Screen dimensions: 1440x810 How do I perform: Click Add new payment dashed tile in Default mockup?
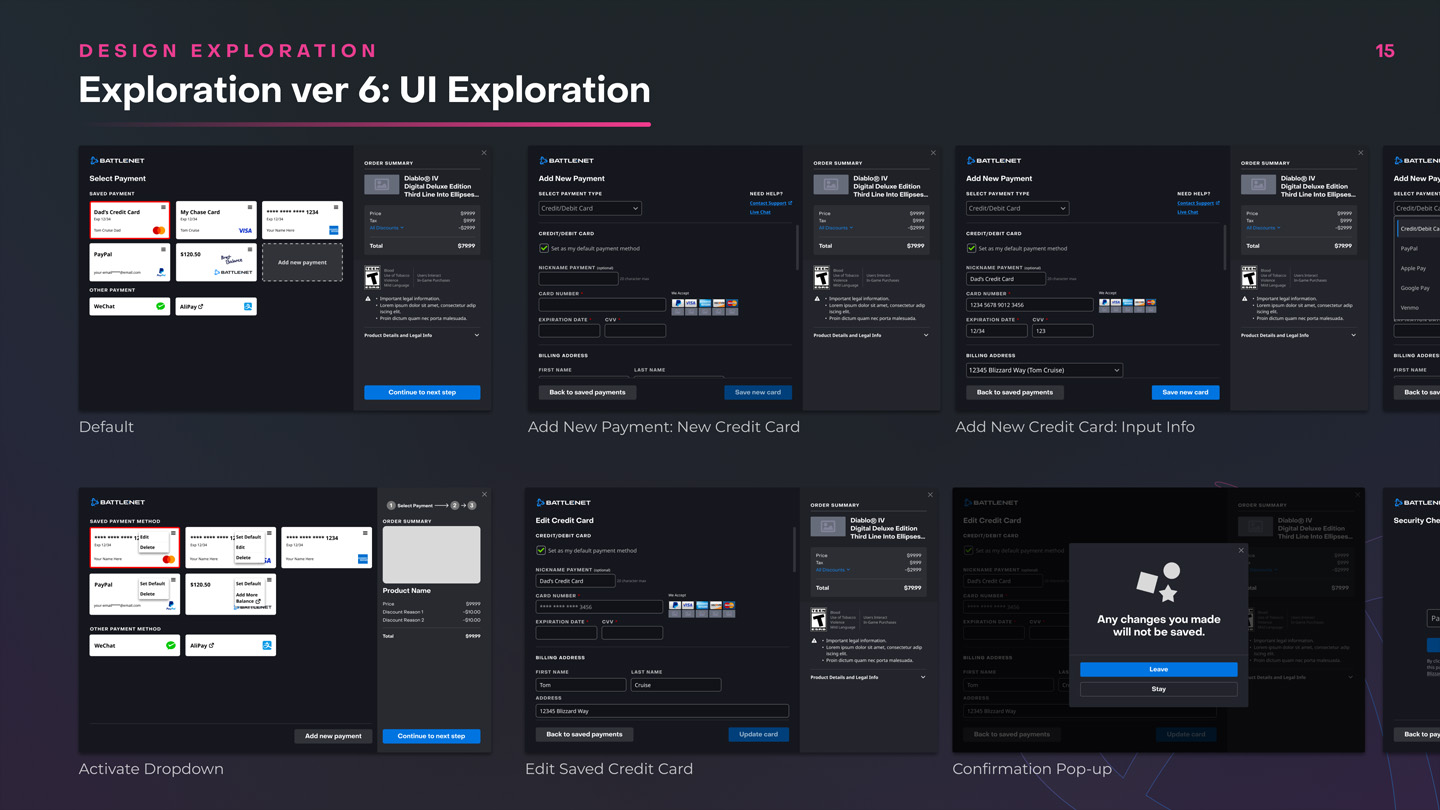click(x=302, y=262)
